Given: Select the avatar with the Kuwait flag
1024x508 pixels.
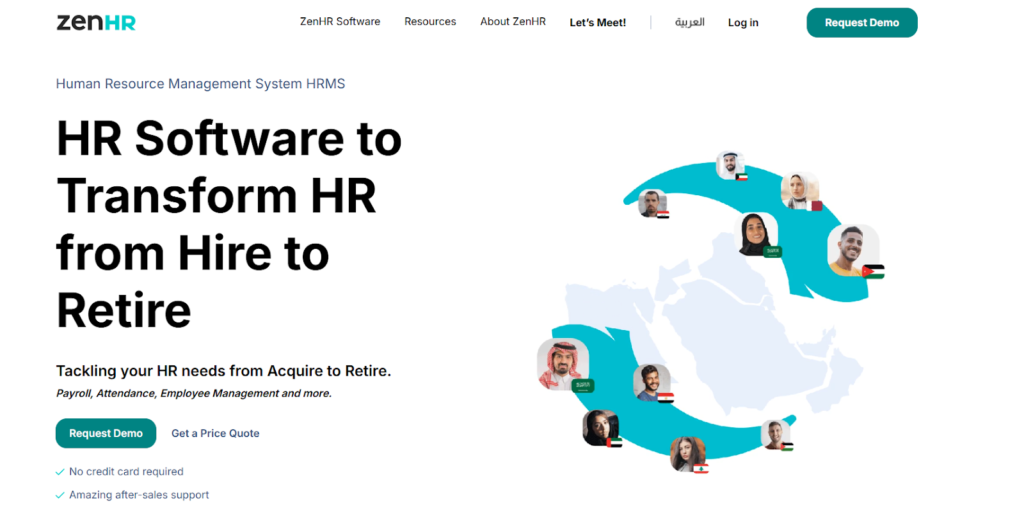Looking at the screenshot, I should tap(730, 165).
